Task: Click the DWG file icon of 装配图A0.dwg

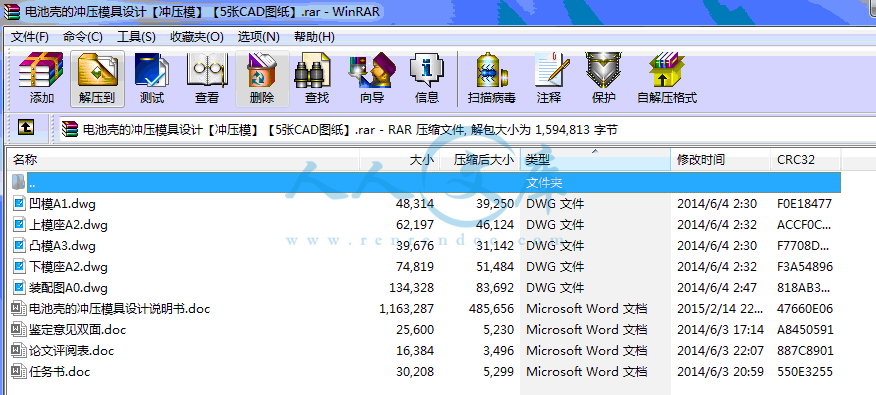Action: tap(20, 288)
